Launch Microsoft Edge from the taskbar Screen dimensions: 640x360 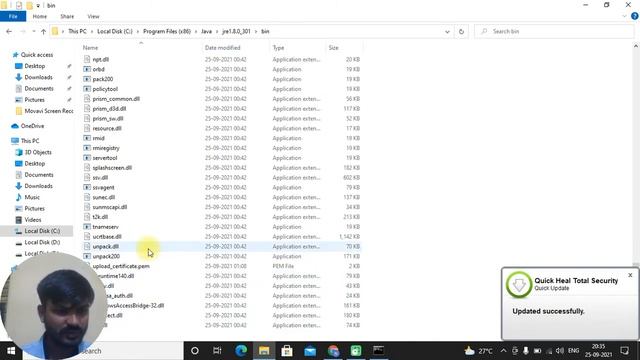[241, 351]
